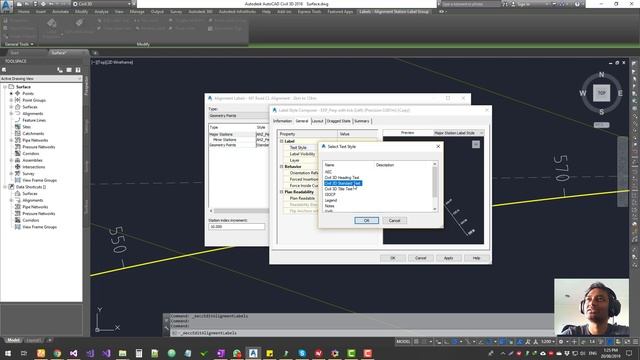Open the notification center icon
The image size is (640, 360).
pyautogui.click(x=629, y=353)
